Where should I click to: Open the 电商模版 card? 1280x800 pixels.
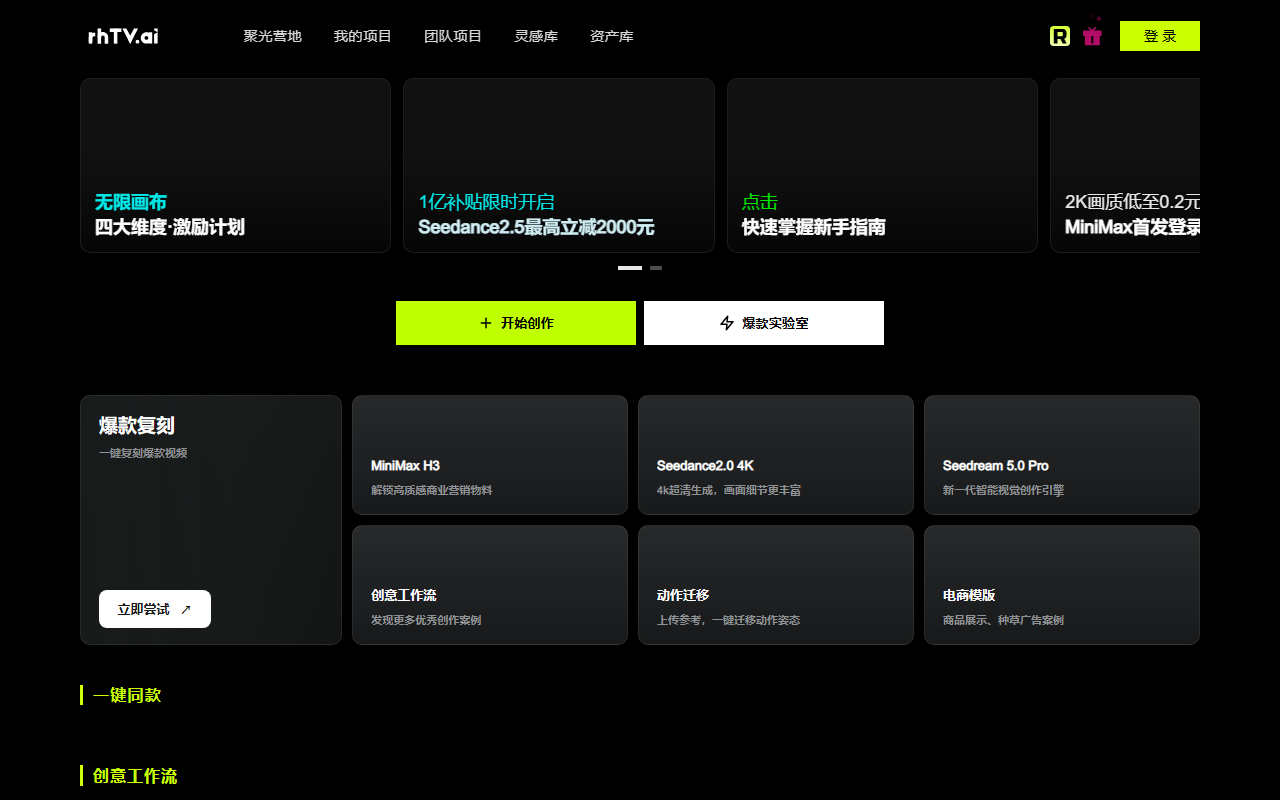[1062, 585]
